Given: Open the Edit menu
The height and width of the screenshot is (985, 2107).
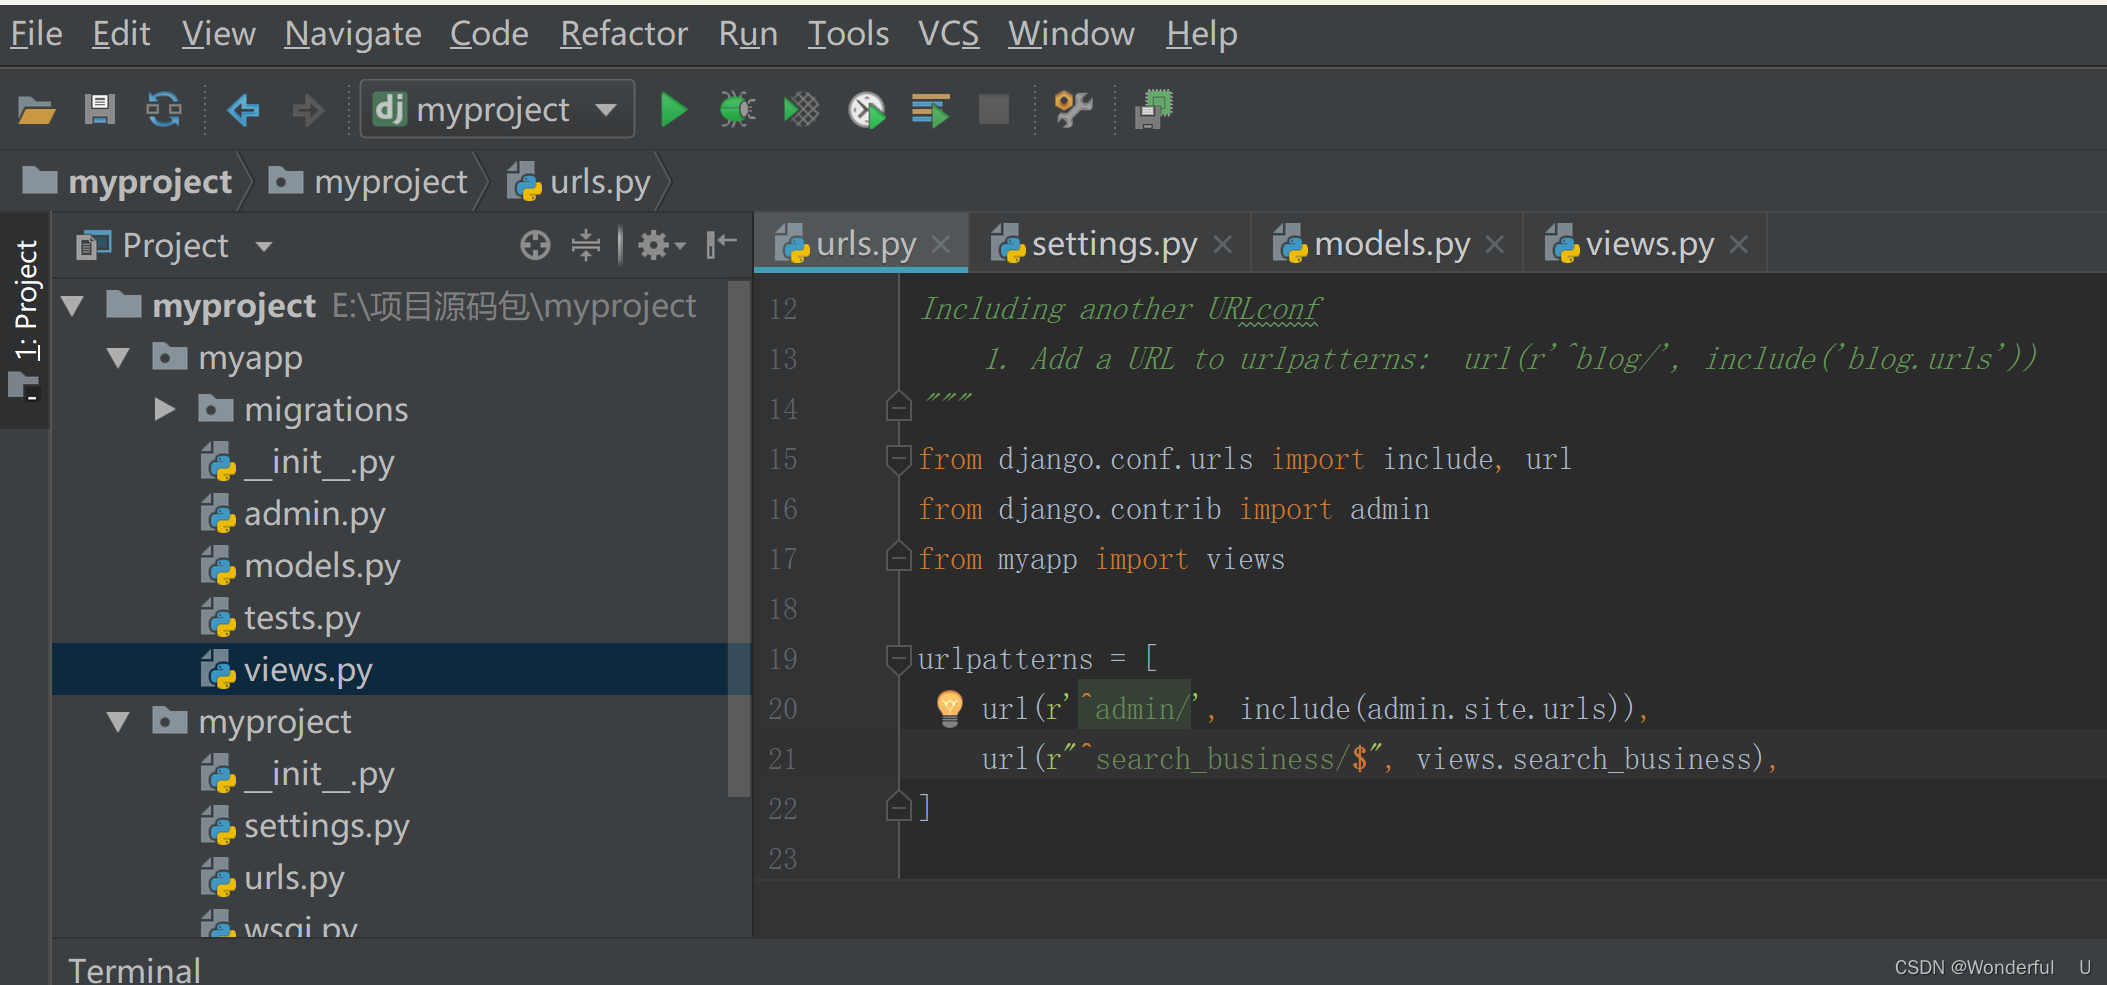Looking at the screenshot, I should (x=121, y=34).
